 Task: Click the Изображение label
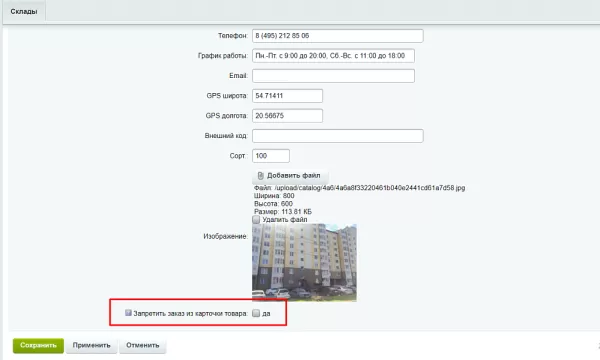(x=225, y=236)
